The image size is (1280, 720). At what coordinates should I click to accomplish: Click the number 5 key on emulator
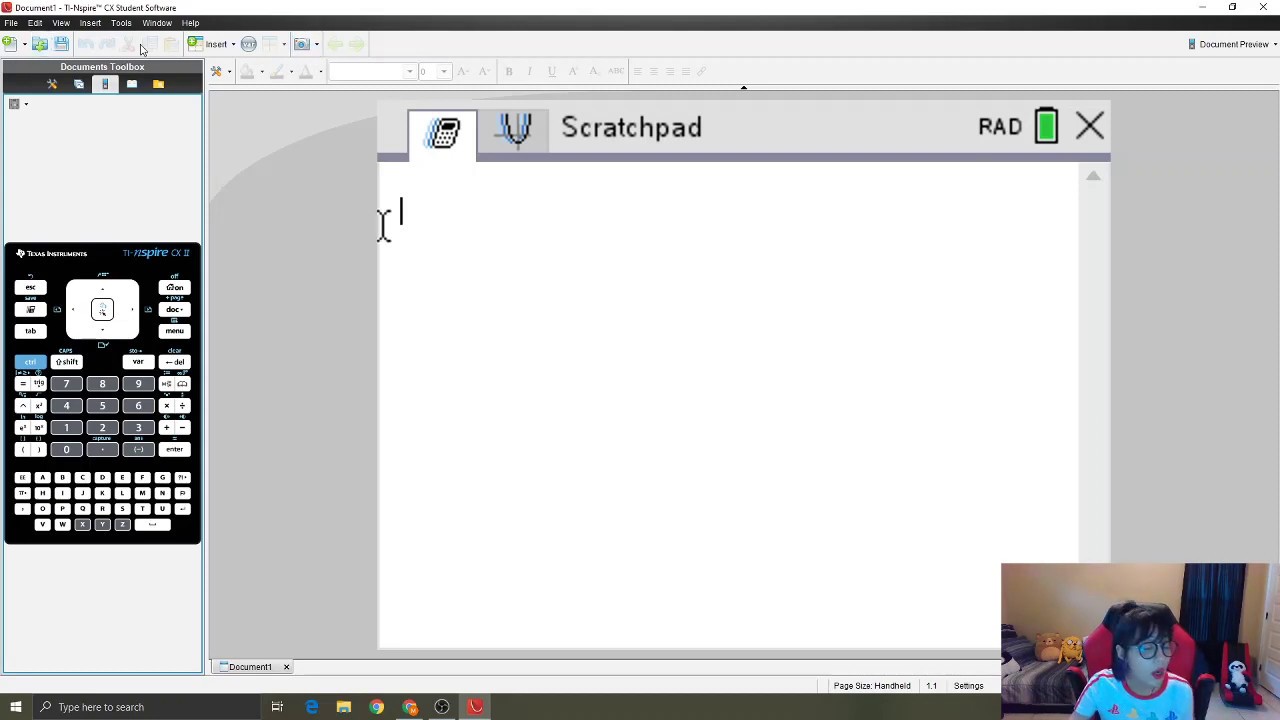(x=102, y=406)
